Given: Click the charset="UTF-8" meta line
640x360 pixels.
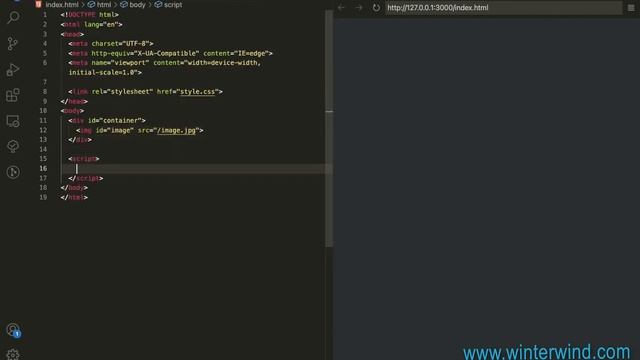Looking at the screenshot, I should (x=111, y=44).
